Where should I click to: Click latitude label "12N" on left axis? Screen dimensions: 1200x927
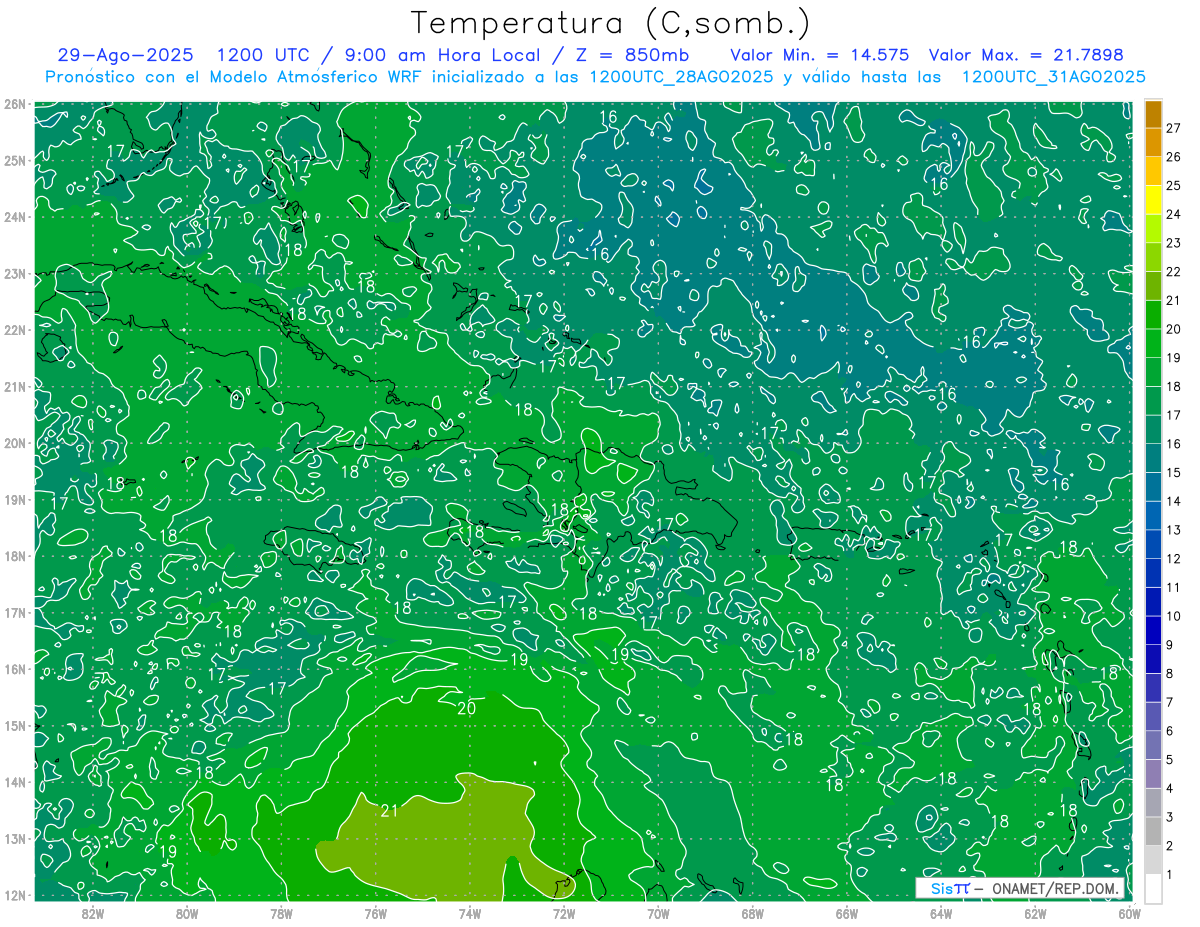pyautogui.click(x=15, y=895)
